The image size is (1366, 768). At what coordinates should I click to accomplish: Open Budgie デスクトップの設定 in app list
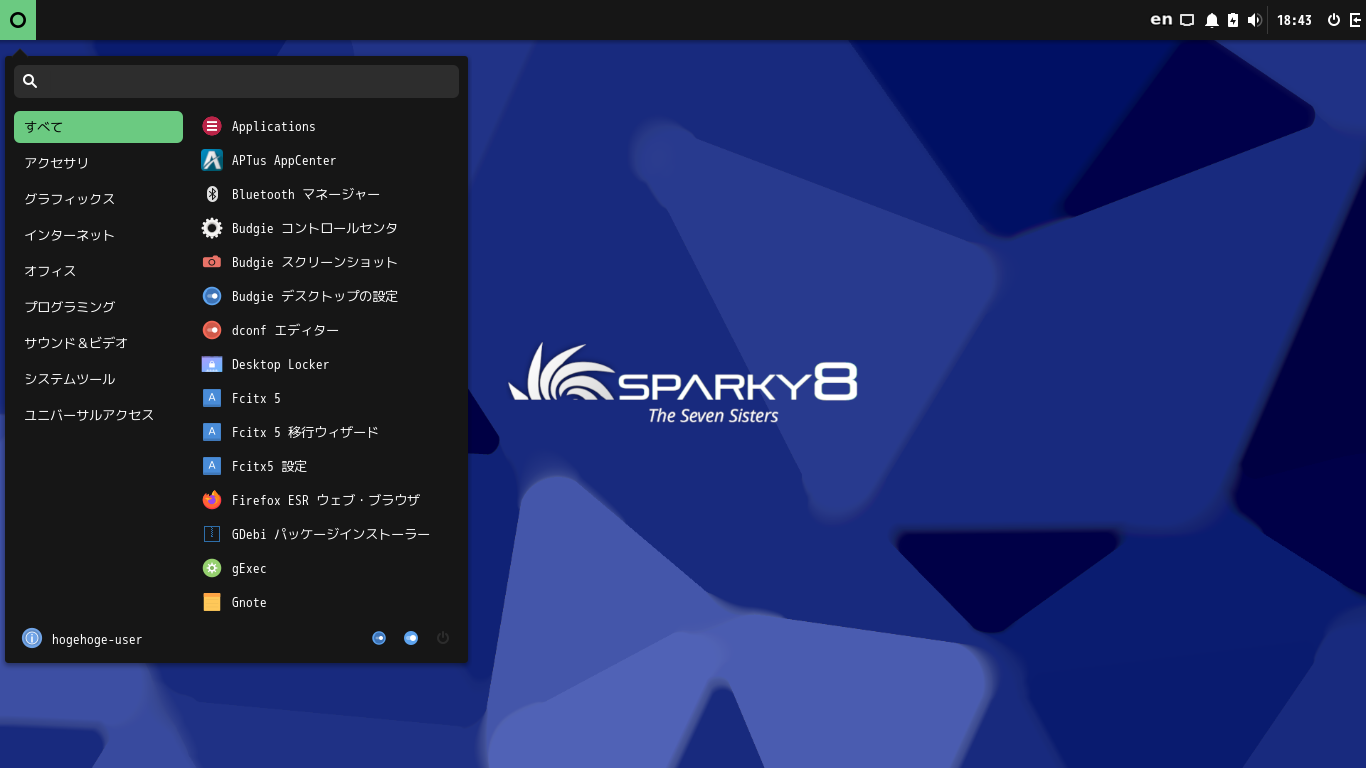326,296
